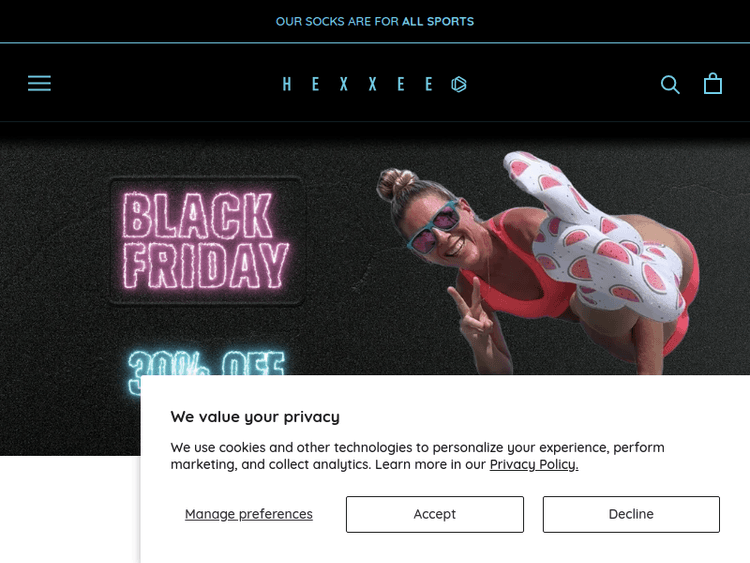
Task: Click the white page area below the banner
Action: coord(69,509)
